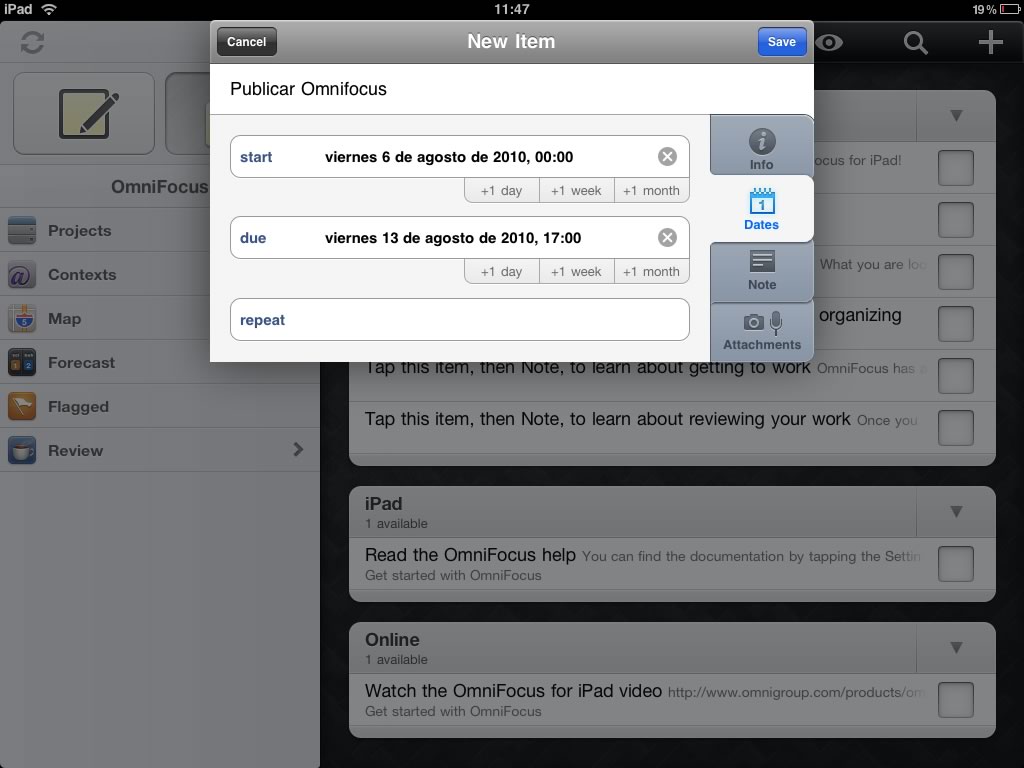Open the Contexts @ icon
Viewport: 1024px width, 768px height.
pos(22,275)
